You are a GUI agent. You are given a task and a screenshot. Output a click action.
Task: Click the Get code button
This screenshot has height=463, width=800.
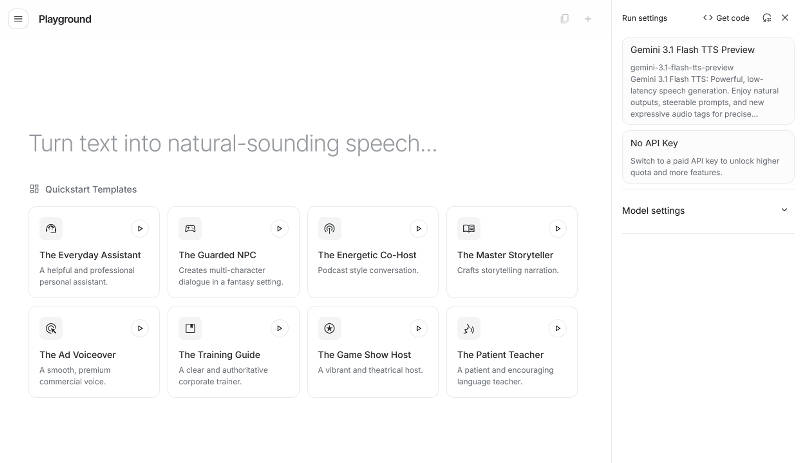pos(726,18)
